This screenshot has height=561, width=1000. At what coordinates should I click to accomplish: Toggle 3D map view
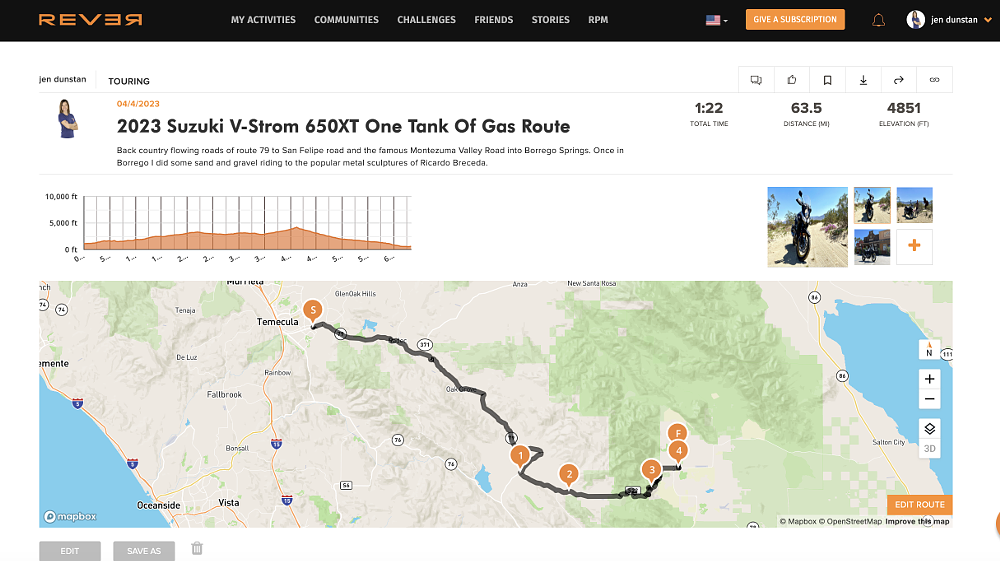[x=929, y=448]
